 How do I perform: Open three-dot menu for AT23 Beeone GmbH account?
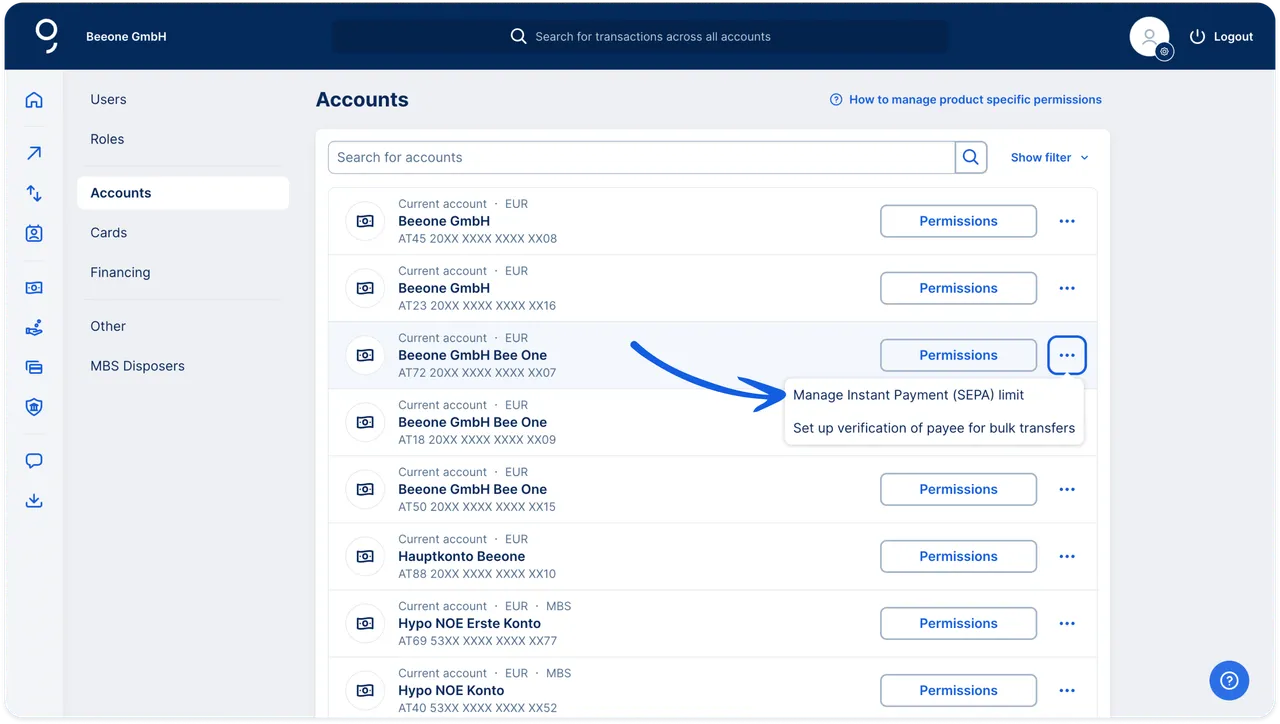pos(1067,288)
